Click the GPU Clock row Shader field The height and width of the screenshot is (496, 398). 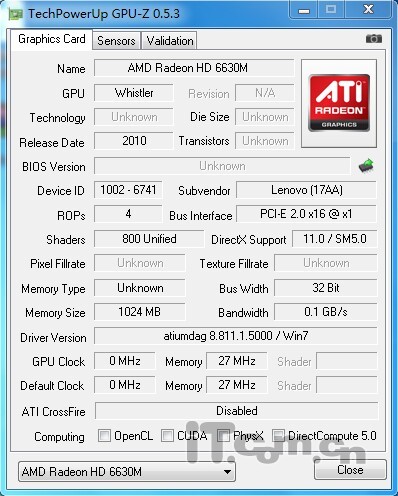point(347,361)
